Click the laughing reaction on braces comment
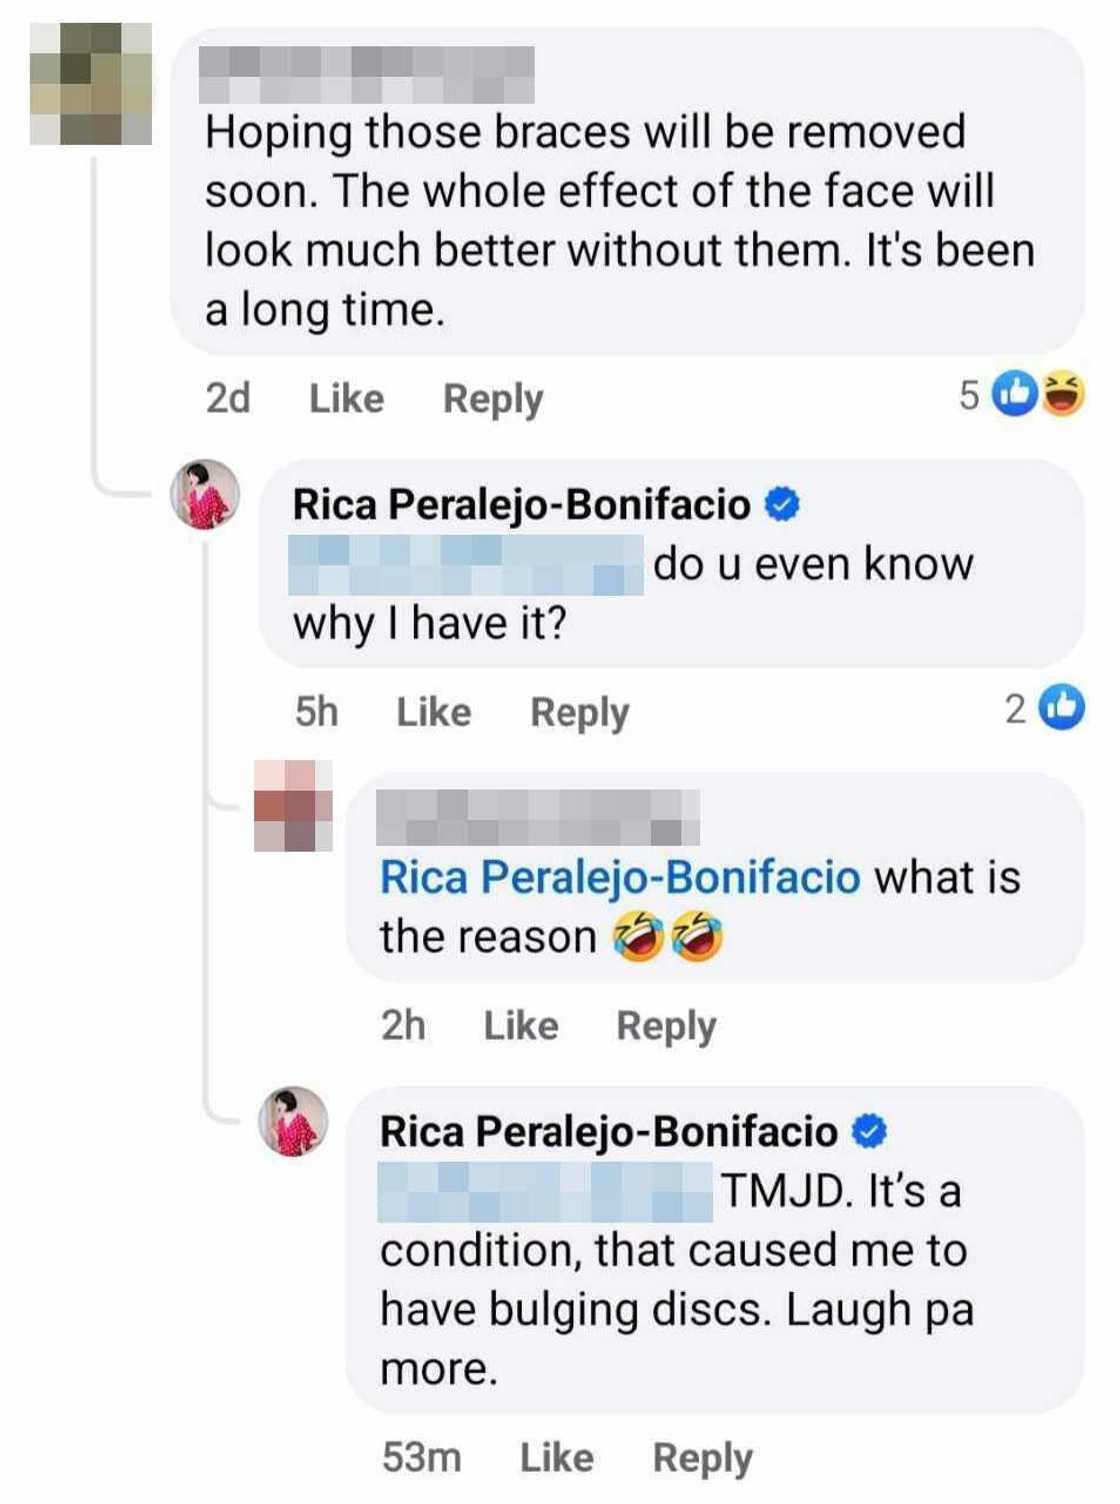Image resolution: width=1120 pixels, height=1504 pixels. [1063, 394]
